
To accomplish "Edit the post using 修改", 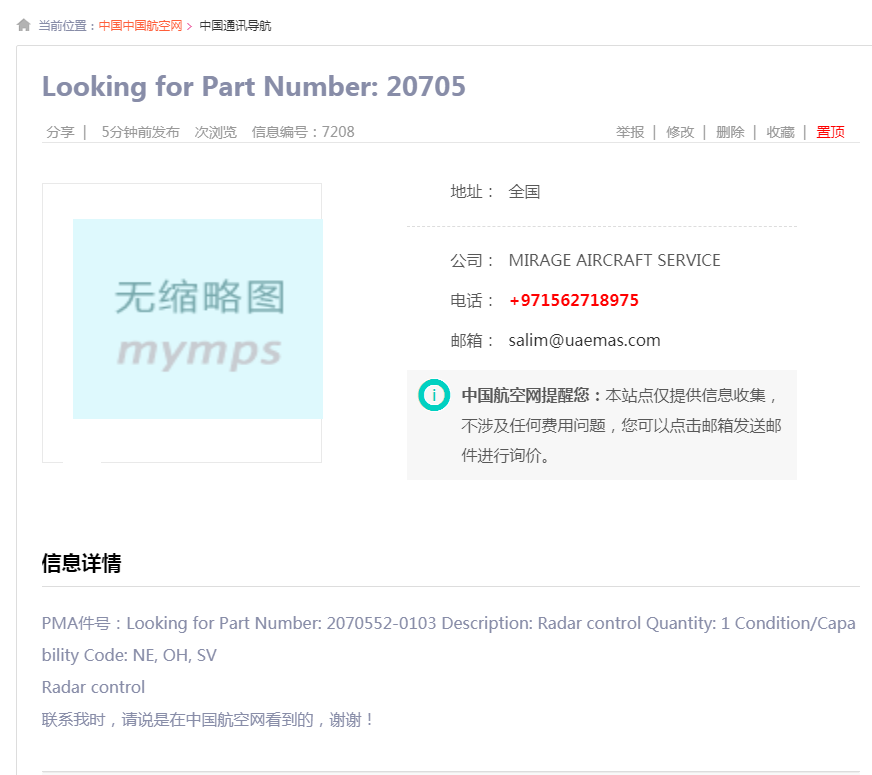I will click(x=680, y=132).
